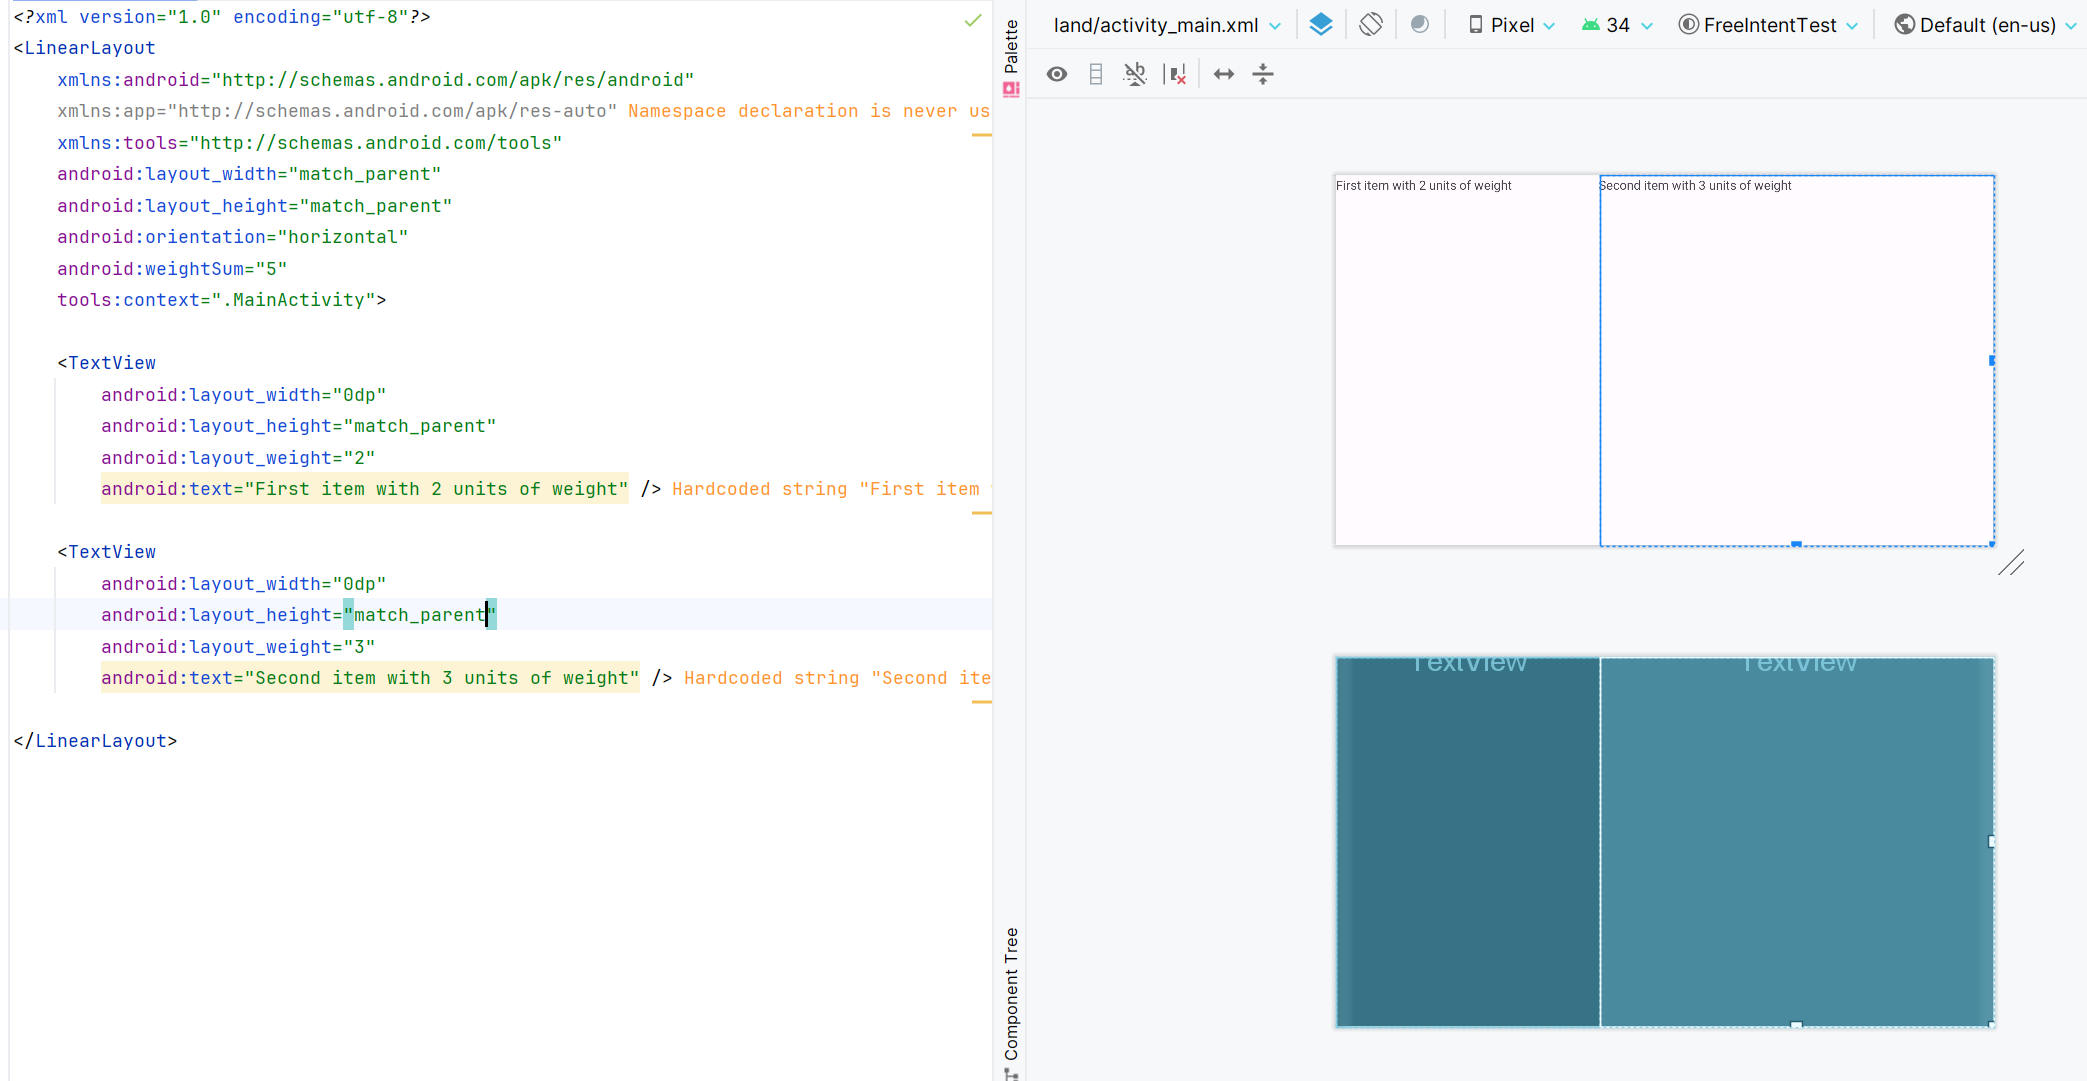Open Pixel device selector dropdown
The height and width of the screenshot is (1081, 2087).
tap(1511, 25)
